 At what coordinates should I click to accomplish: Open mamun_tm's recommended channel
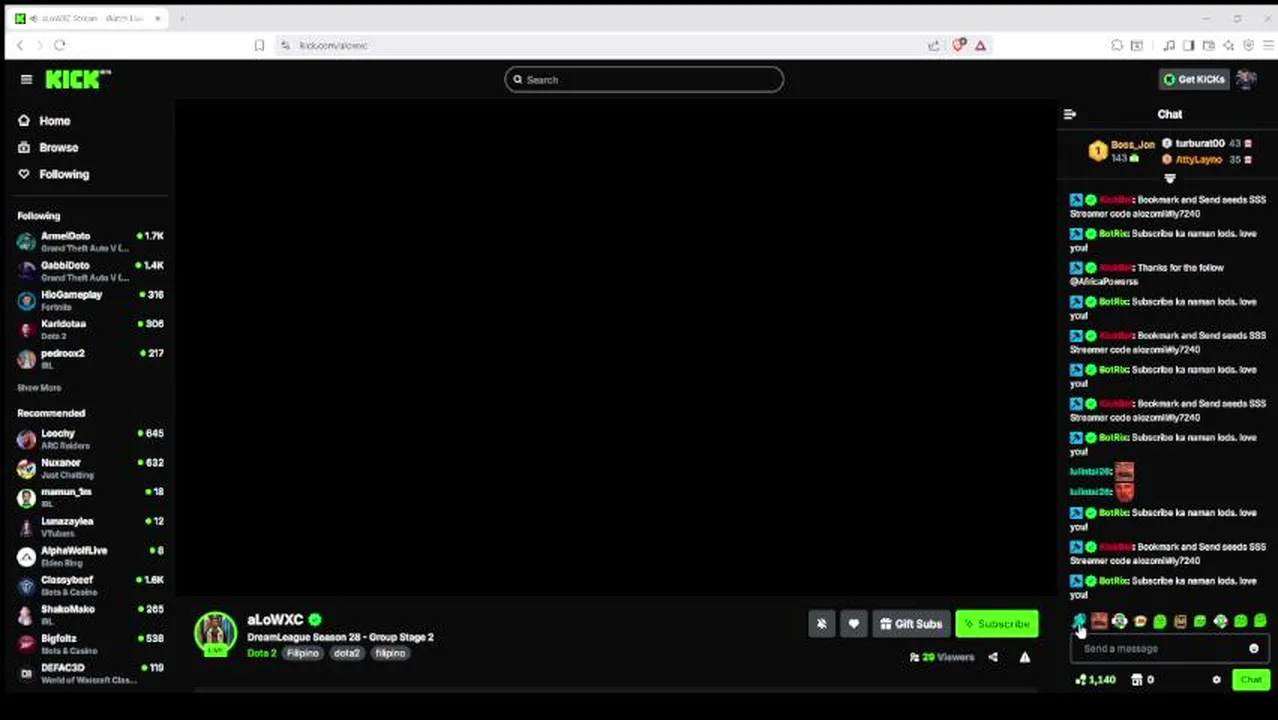pos(90,497)
